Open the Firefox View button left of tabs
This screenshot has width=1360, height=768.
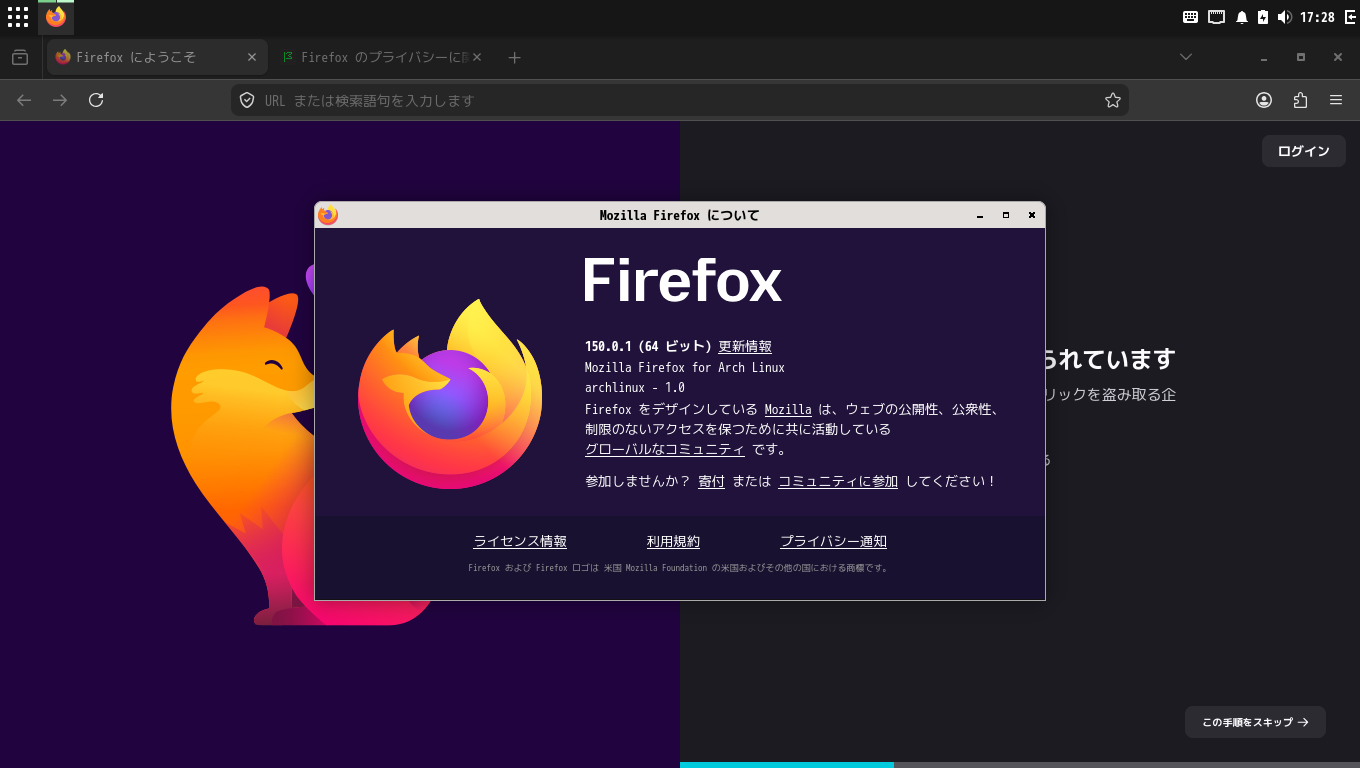(20, 58)
